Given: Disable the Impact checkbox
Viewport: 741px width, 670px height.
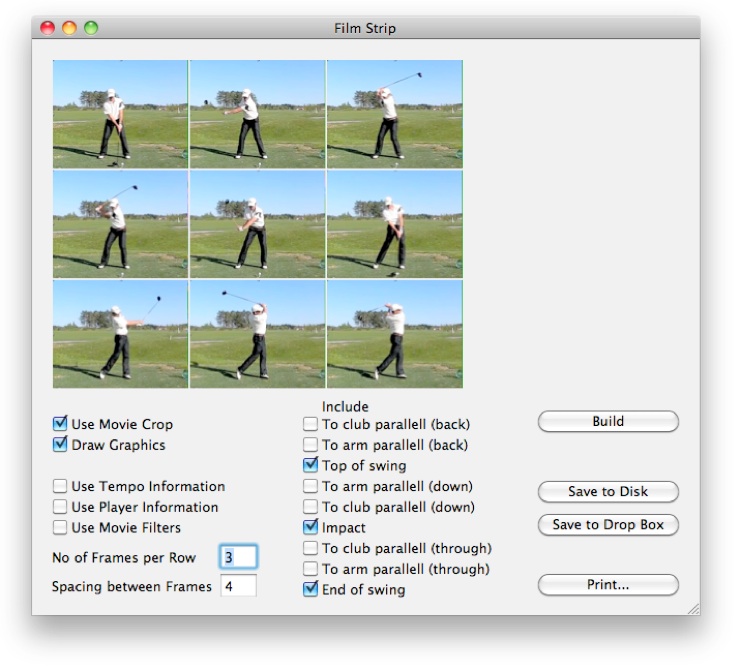Looking at the screenshot, I should 310,527.
